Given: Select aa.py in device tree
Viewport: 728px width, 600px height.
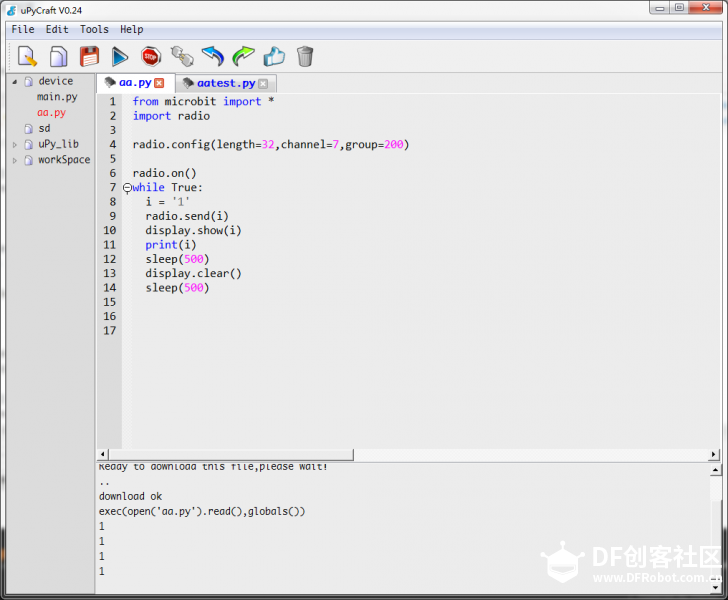Looking at the screenshot, I should tap(52, 112).
